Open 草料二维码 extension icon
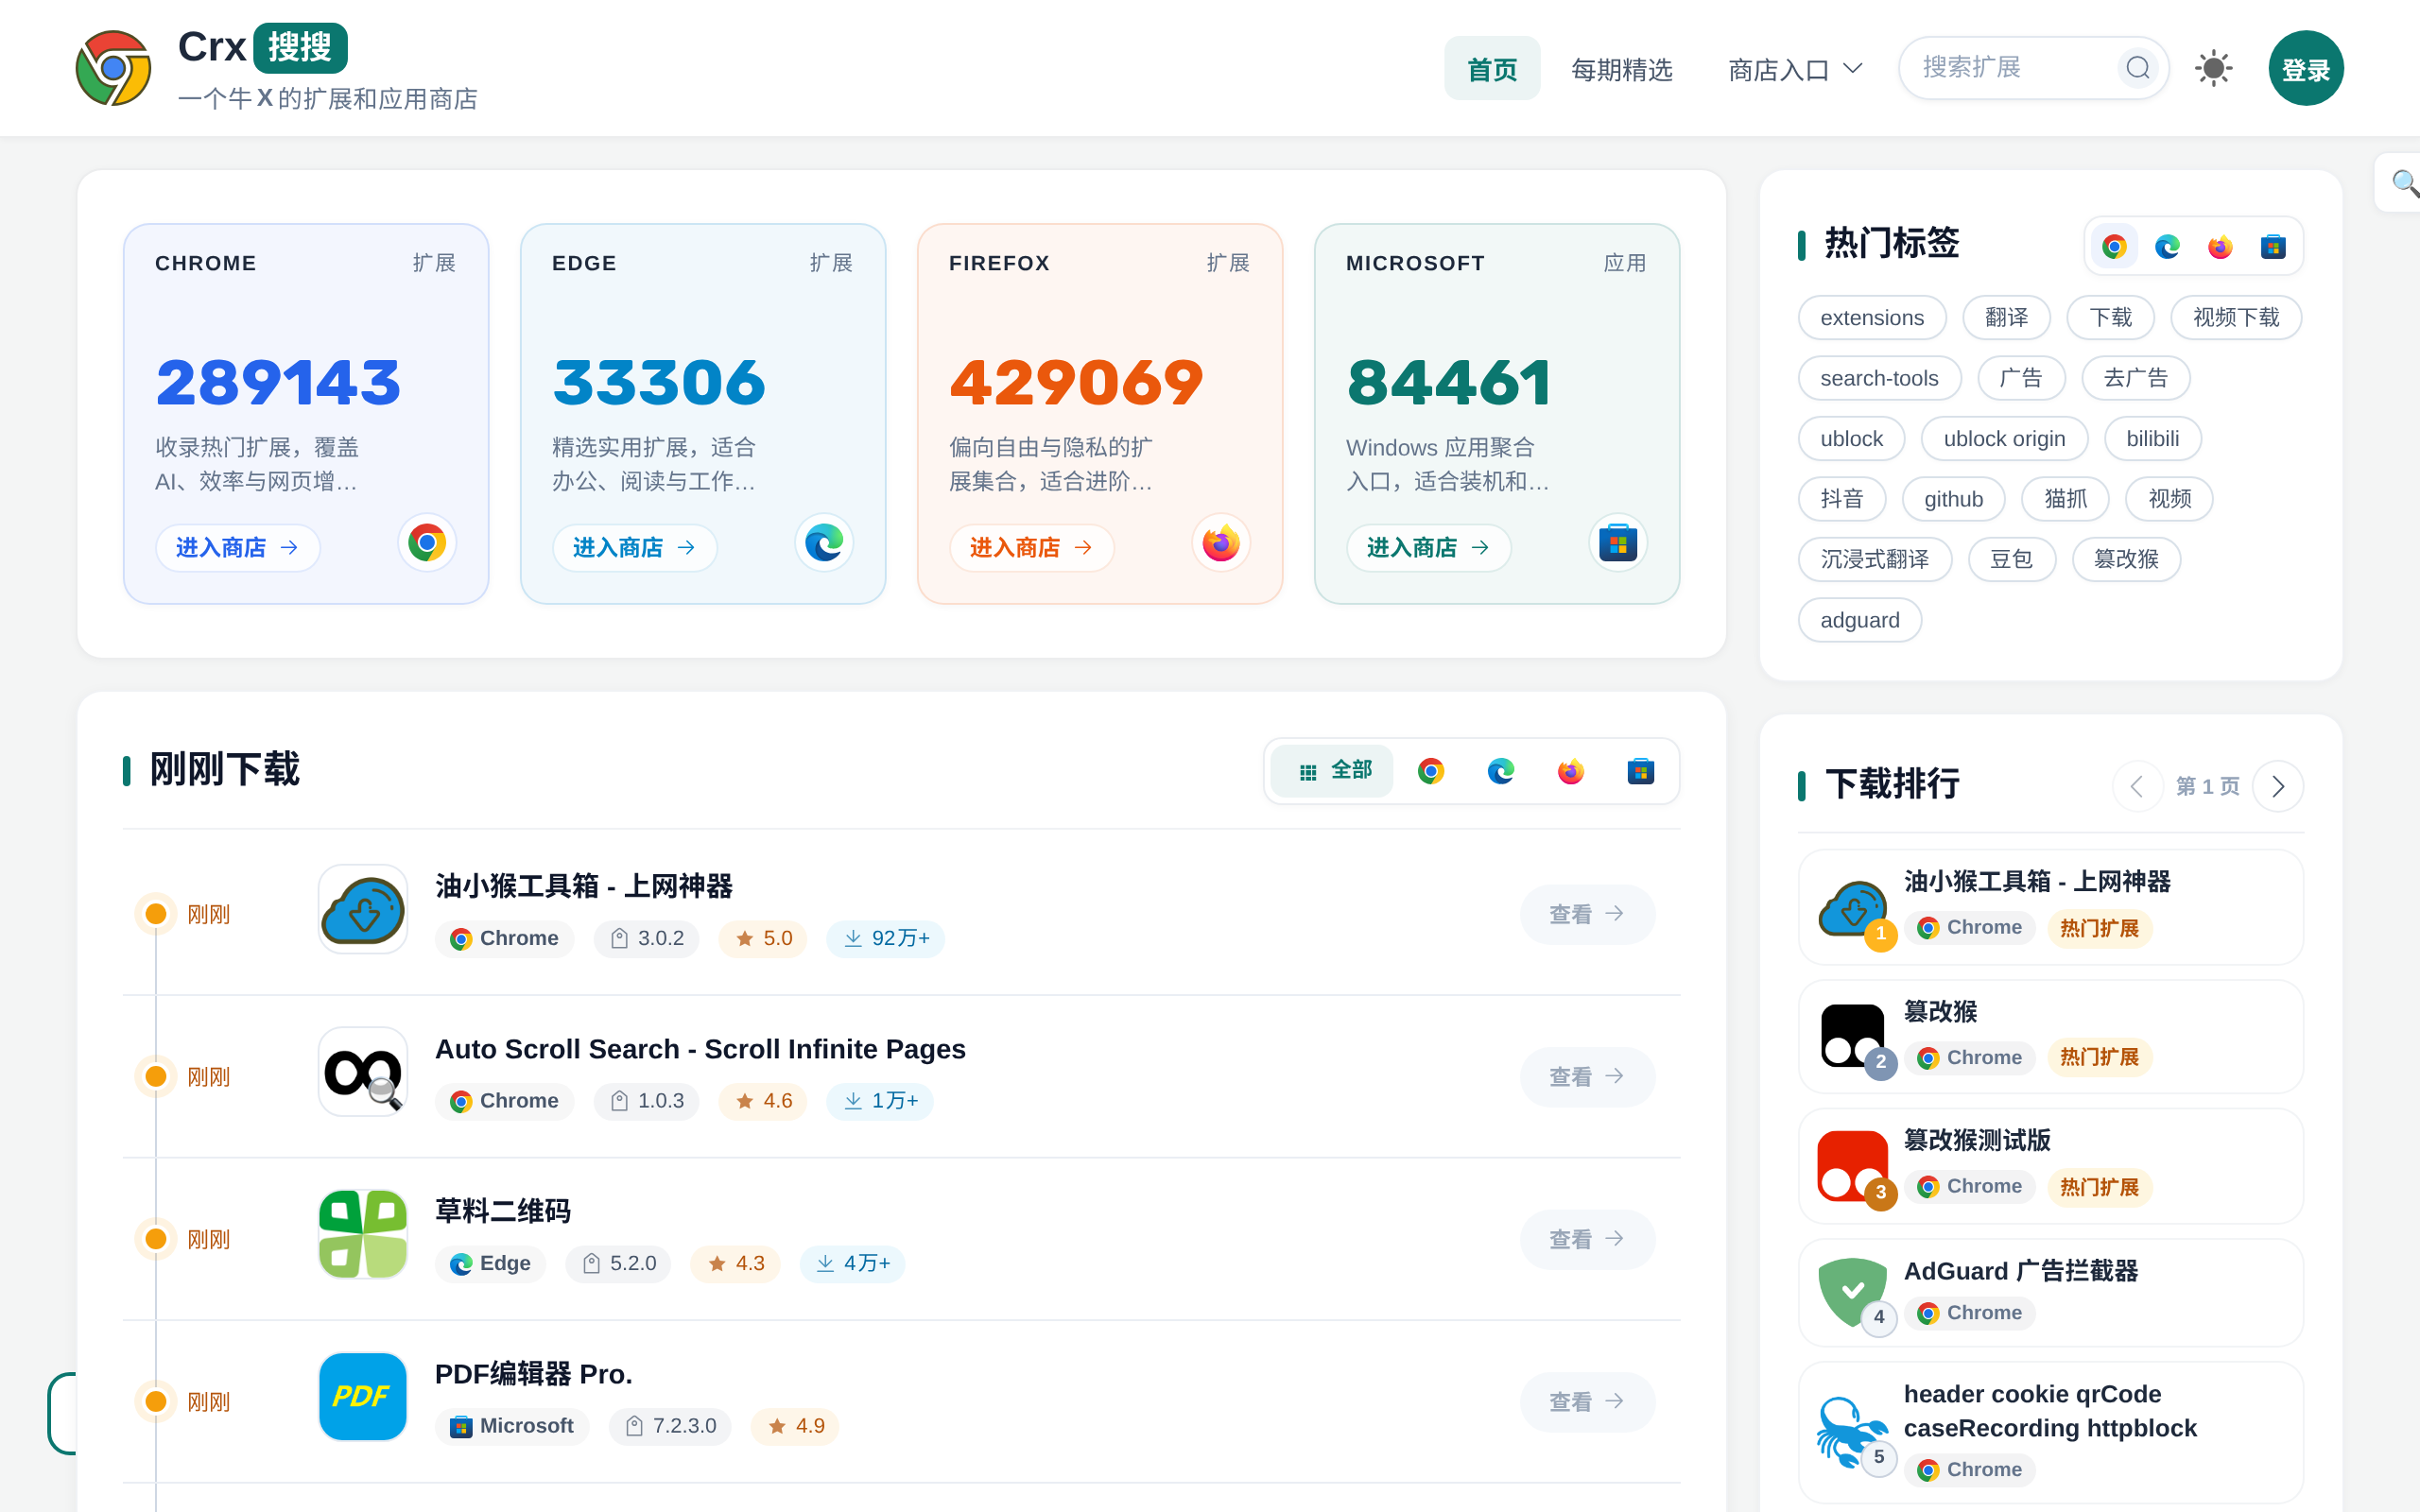 click(x=363, y=1234)
